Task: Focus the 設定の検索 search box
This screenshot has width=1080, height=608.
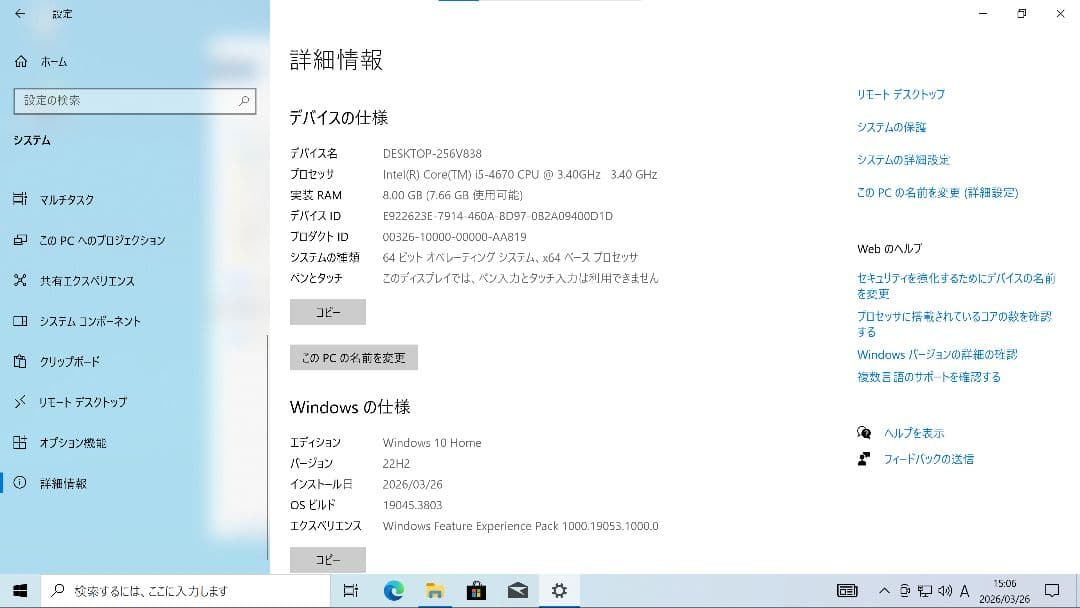Action: (134, 101)
